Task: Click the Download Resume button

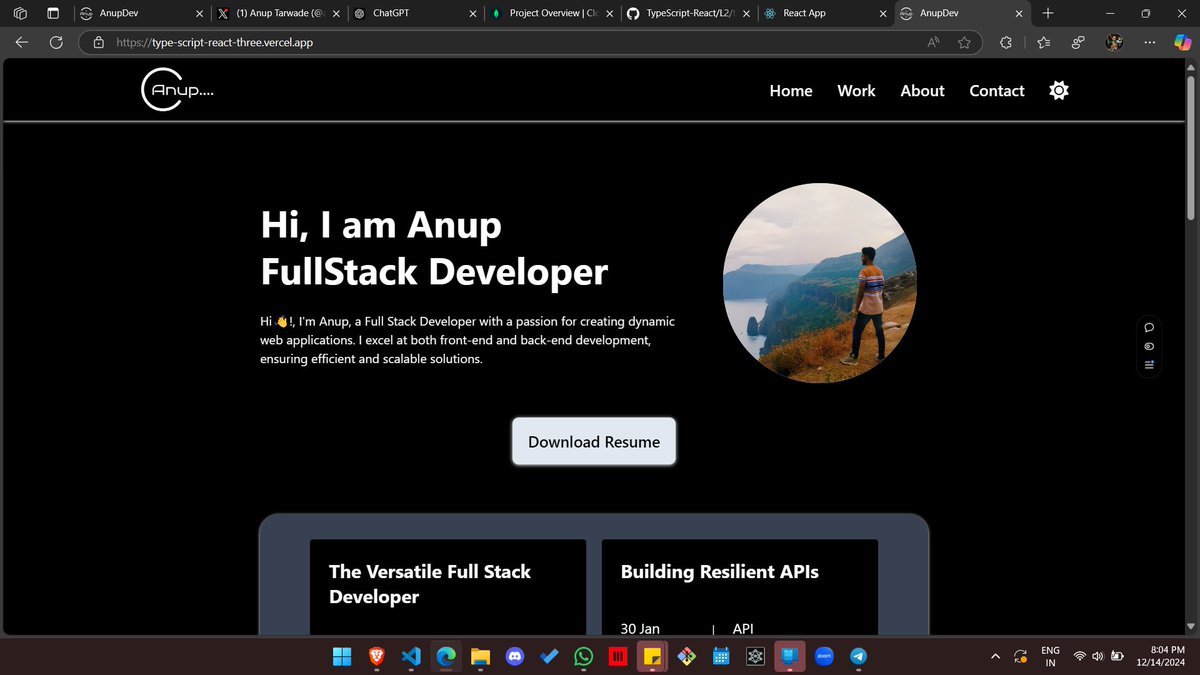Action: pos(594,441)
